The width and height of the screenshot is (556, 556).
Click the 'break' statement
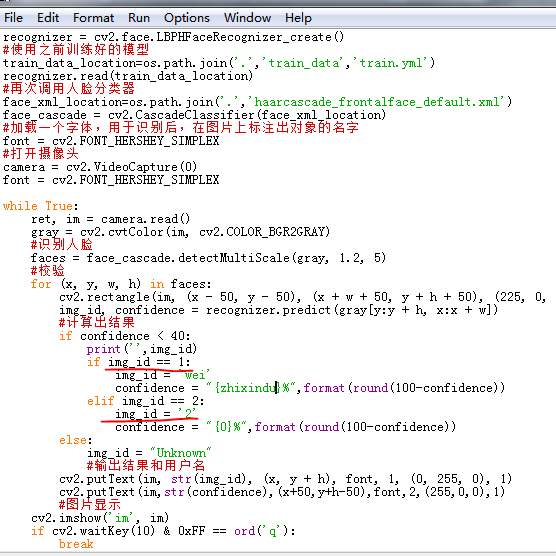coord(76,544)
